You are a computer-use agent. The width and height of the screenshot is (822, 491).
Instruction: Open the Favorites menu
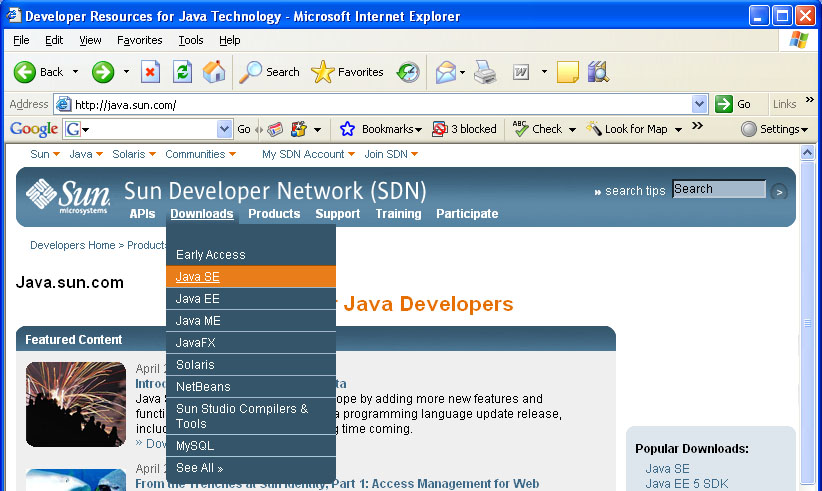point(139,40)
